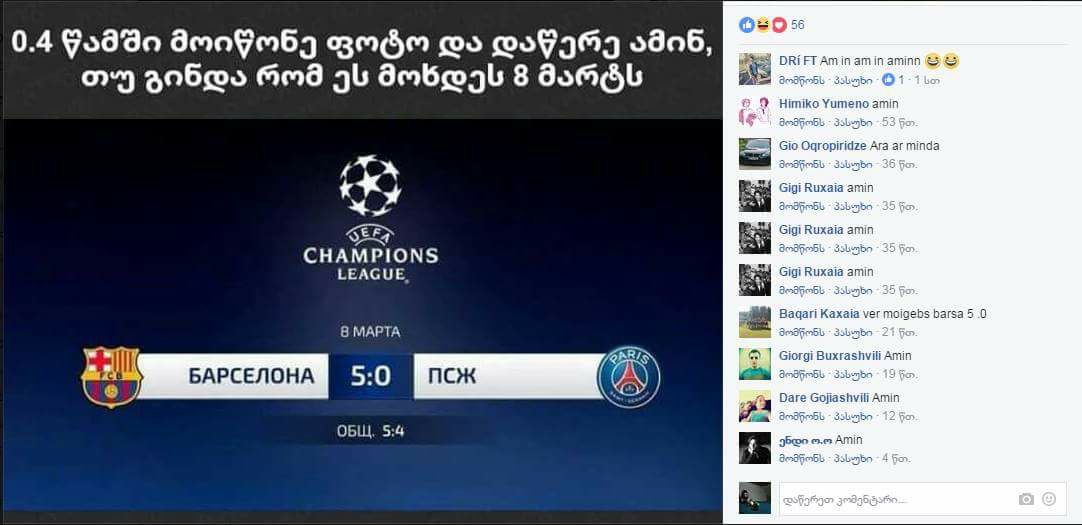Click in the write-a-comment input field

[x=897, y=499]
